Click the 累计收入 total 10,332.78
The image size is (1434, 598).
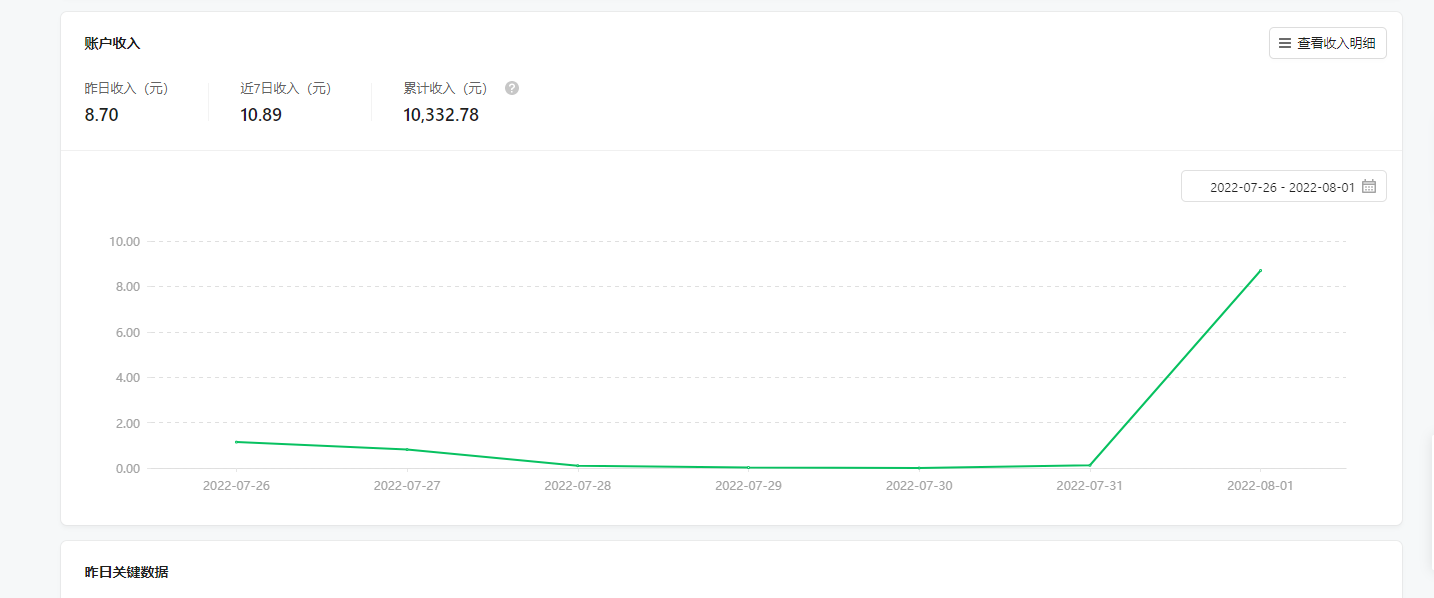441,115
